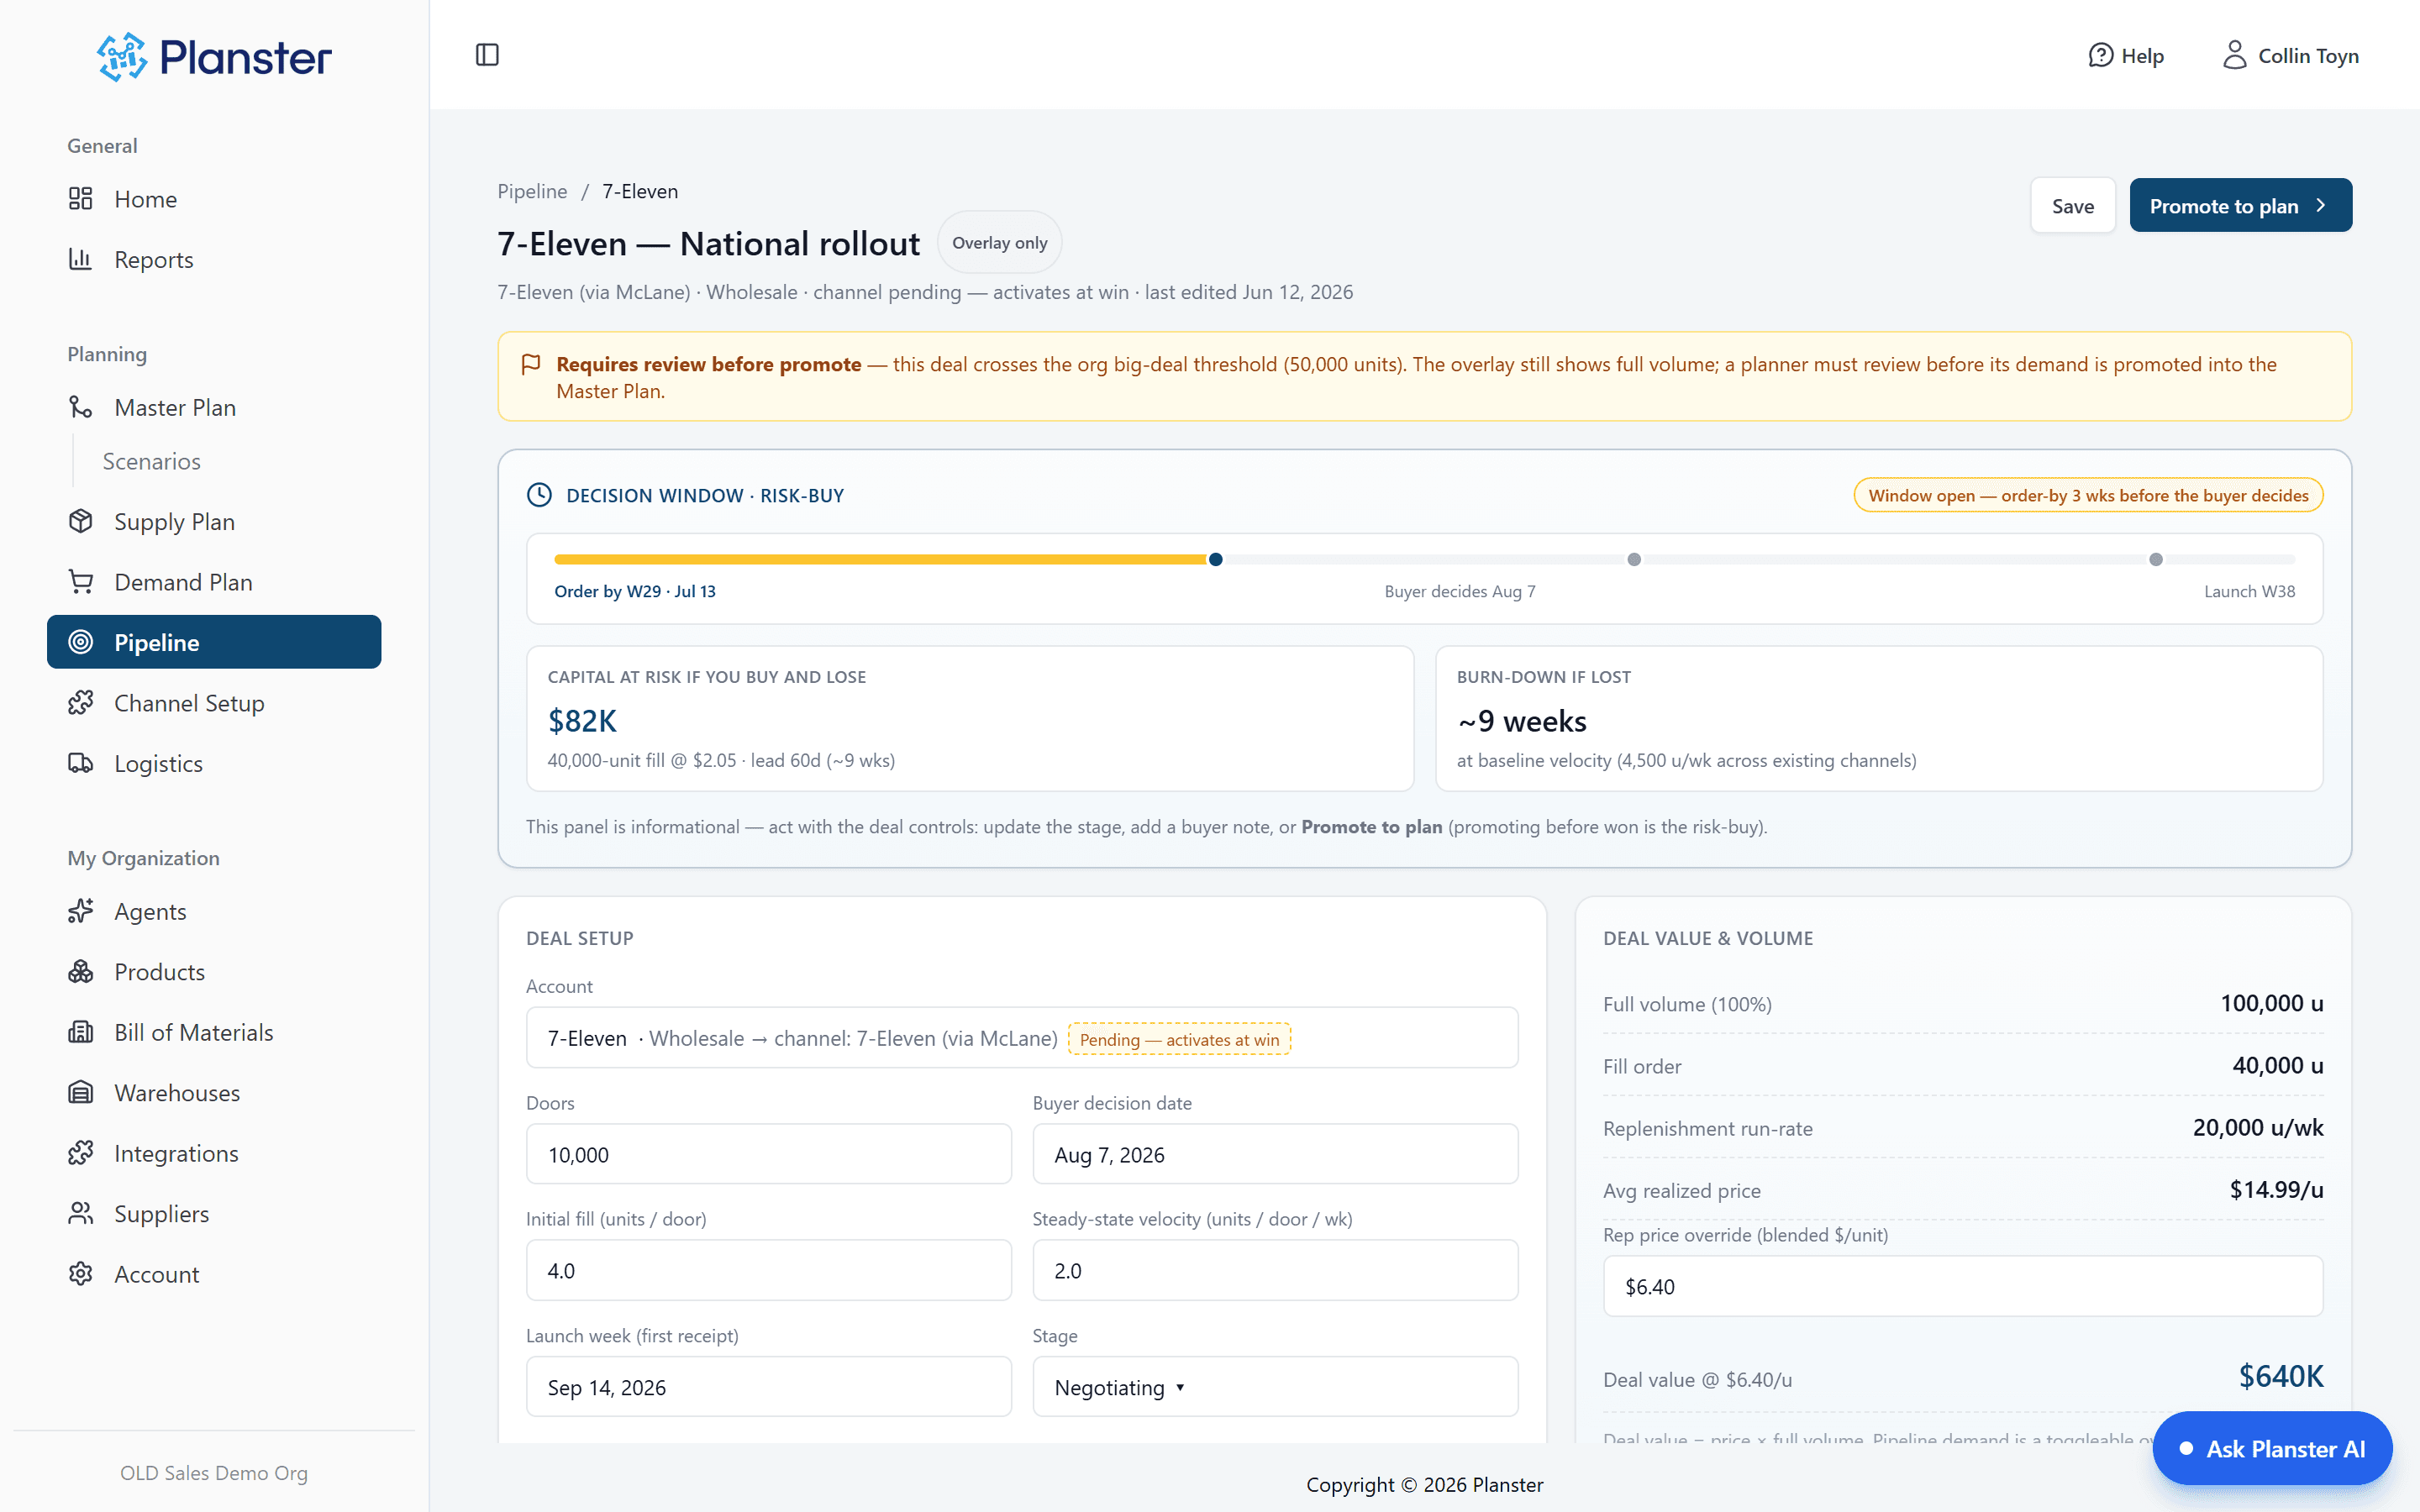Click the Supply Plan box icon
This screenshot has height=1512, width=2420.
[81, 522]
